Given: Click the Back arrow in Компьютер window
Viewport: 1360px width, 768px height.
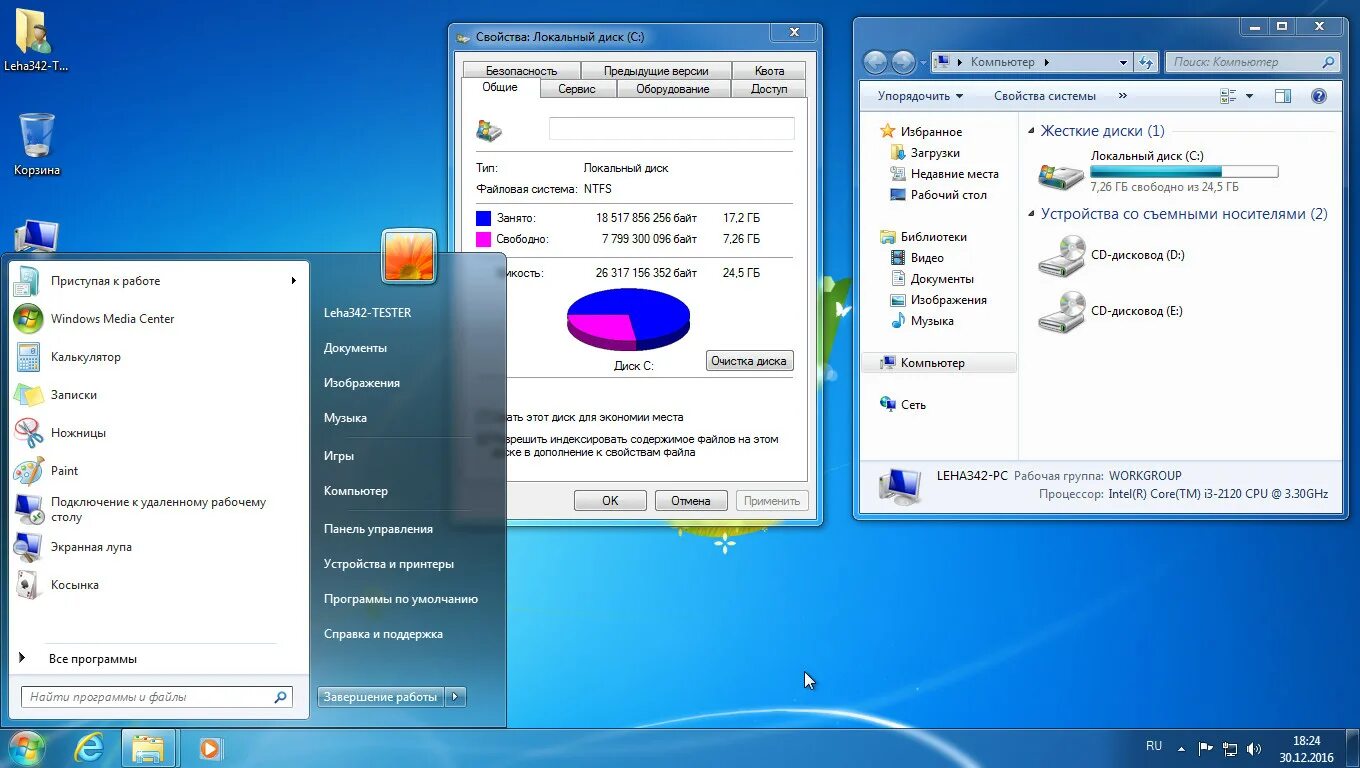Looking at the screenshot, I should 875,62.
